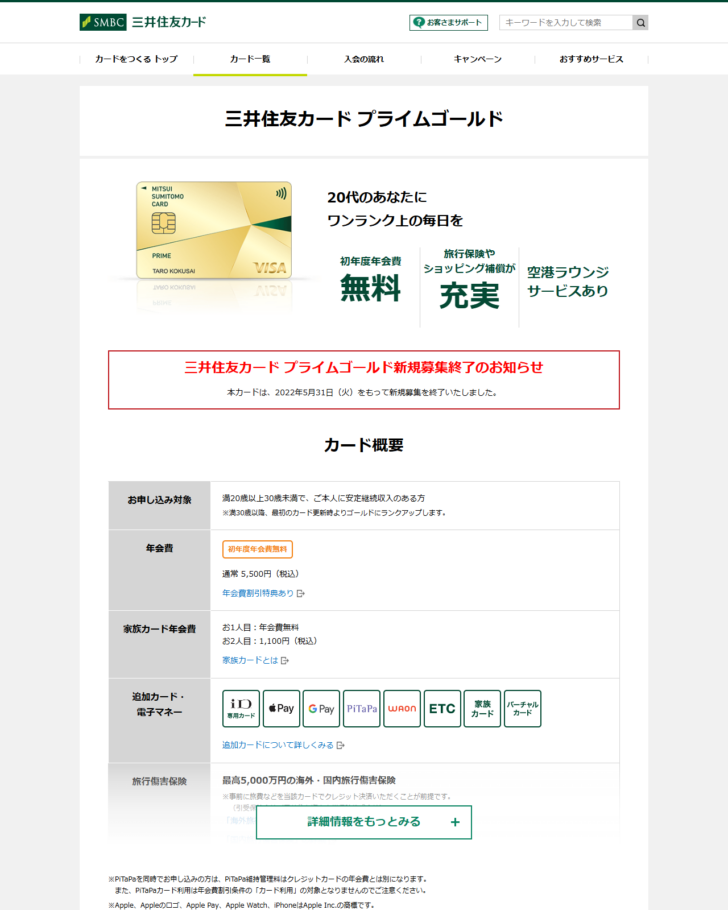Click the 家族カード年会費 row label
The height and width of the screenshot is (910, 728).
click(160, 629)
